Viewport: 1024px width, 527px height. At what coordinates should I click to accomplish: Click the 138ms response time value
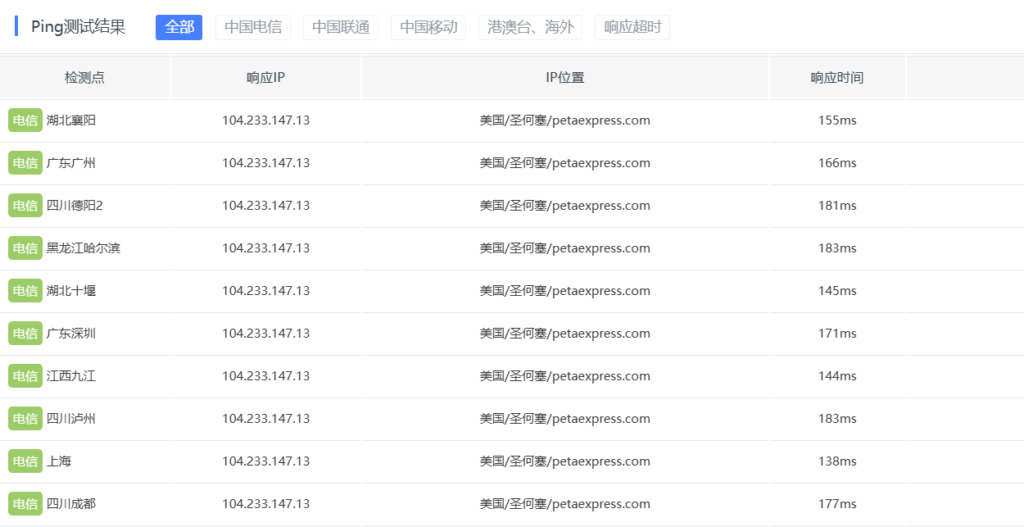(x=837, y=461)
